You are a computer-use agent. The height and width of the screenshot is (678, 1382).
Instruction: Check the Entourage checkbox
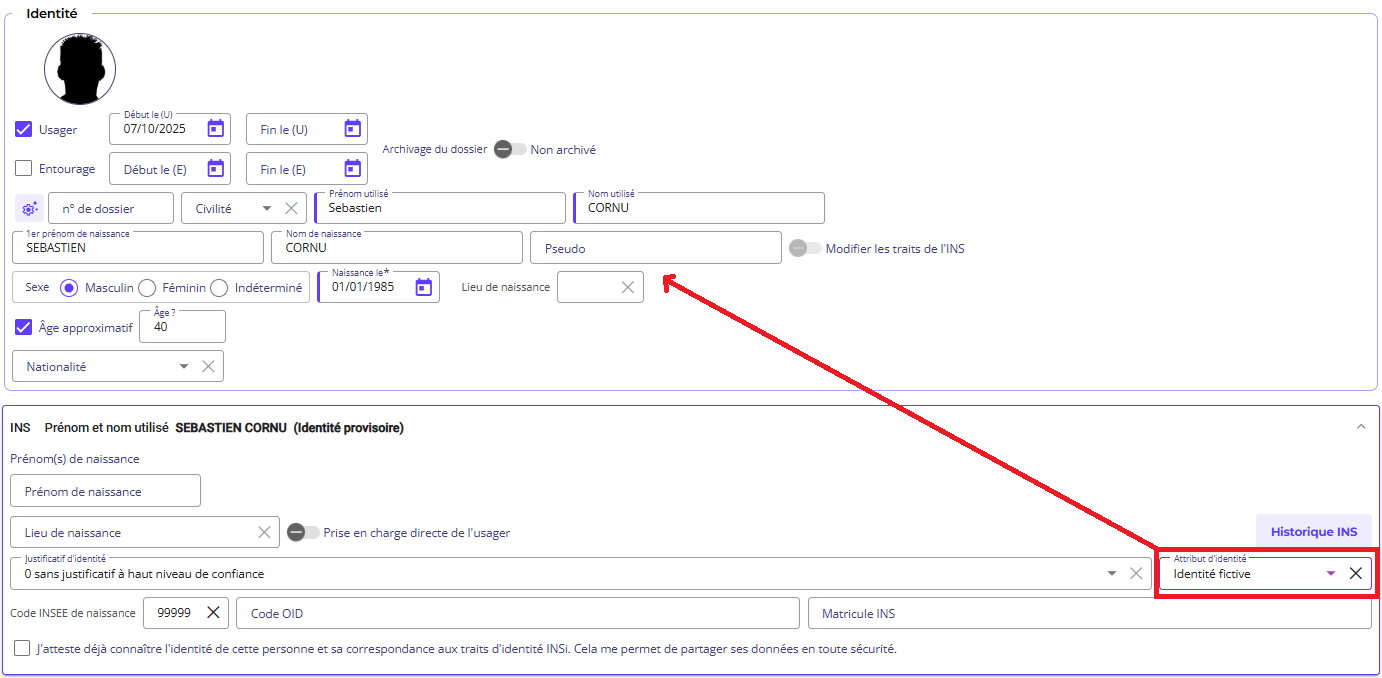click(24, 168)
